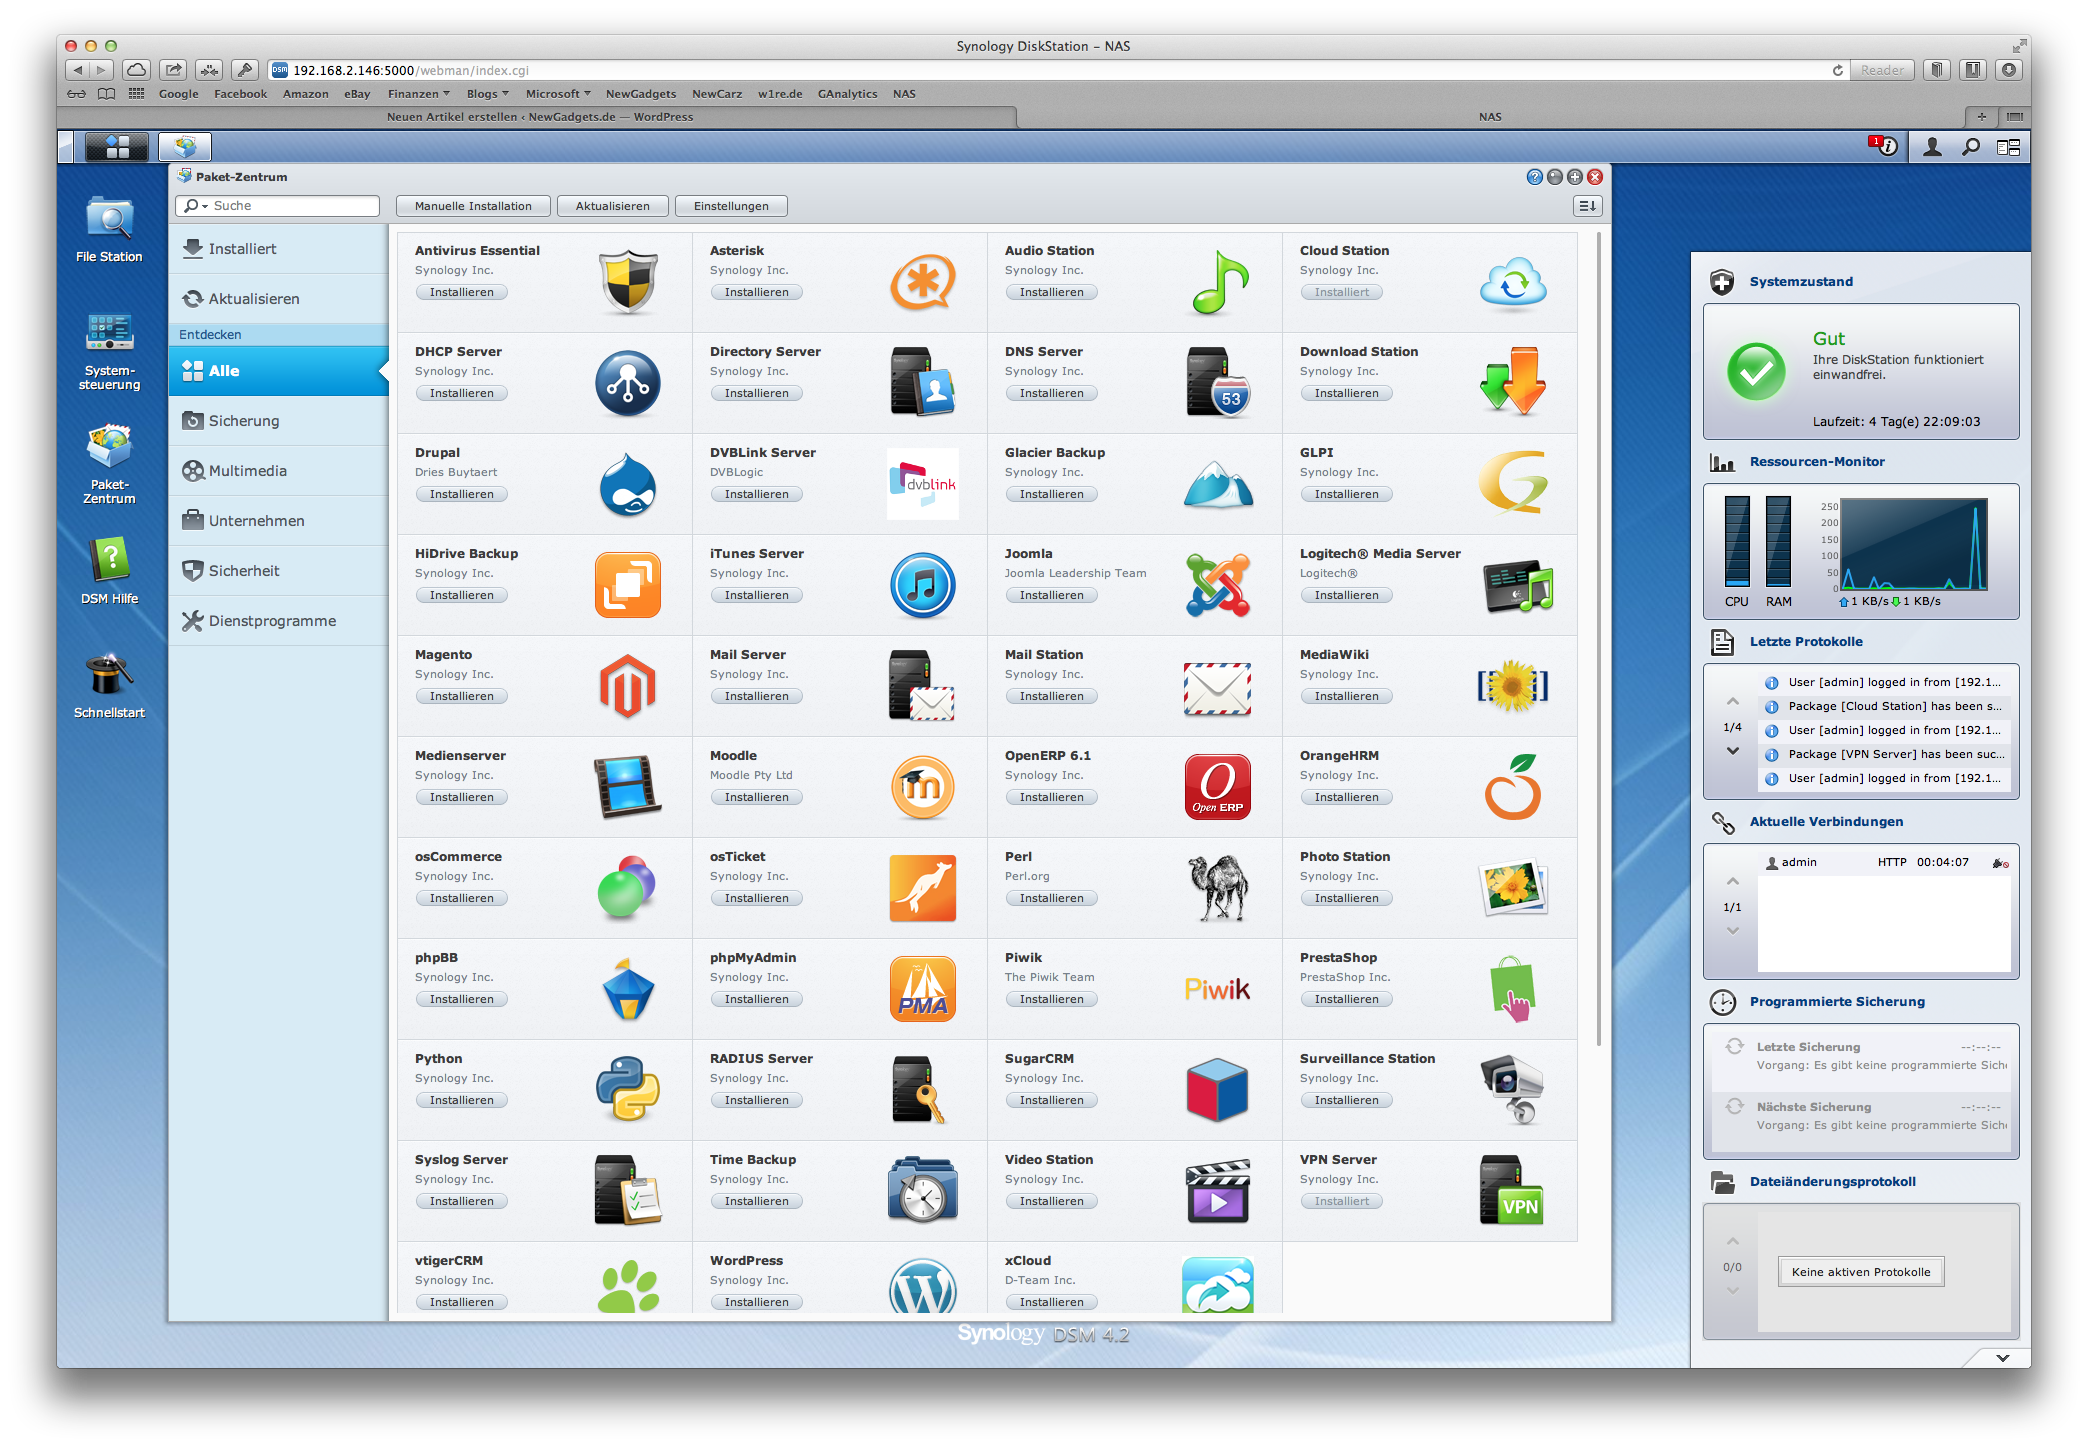Select Aktualisieren in sidebar
Viewport: 2088px width, 1447px height.
[x=279, y=299]
